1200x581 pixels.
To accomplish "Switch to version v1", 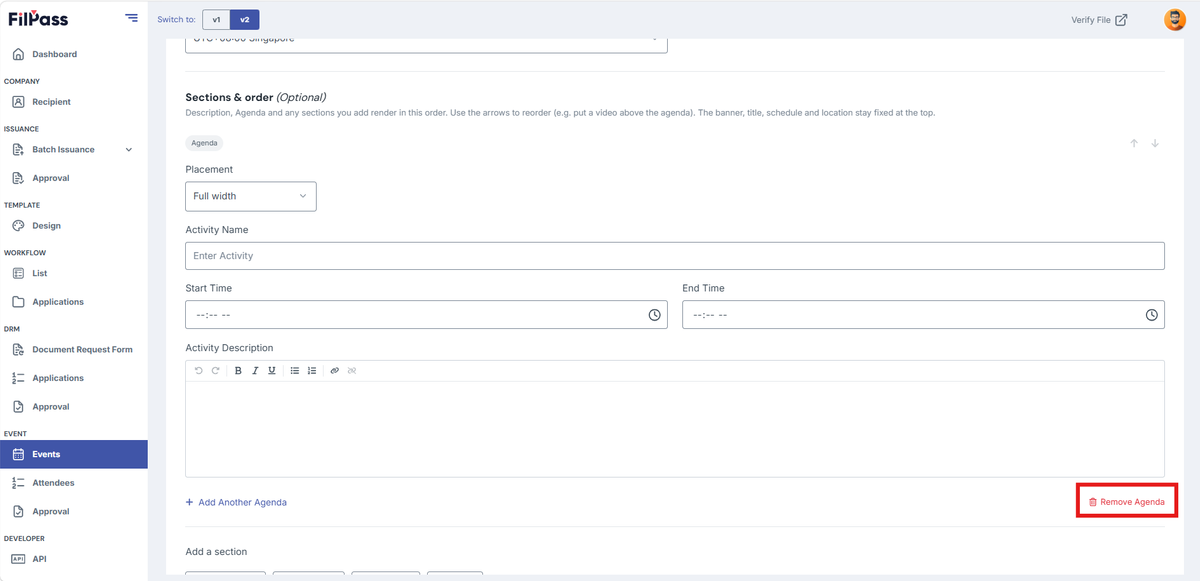I will coord(216,19).
